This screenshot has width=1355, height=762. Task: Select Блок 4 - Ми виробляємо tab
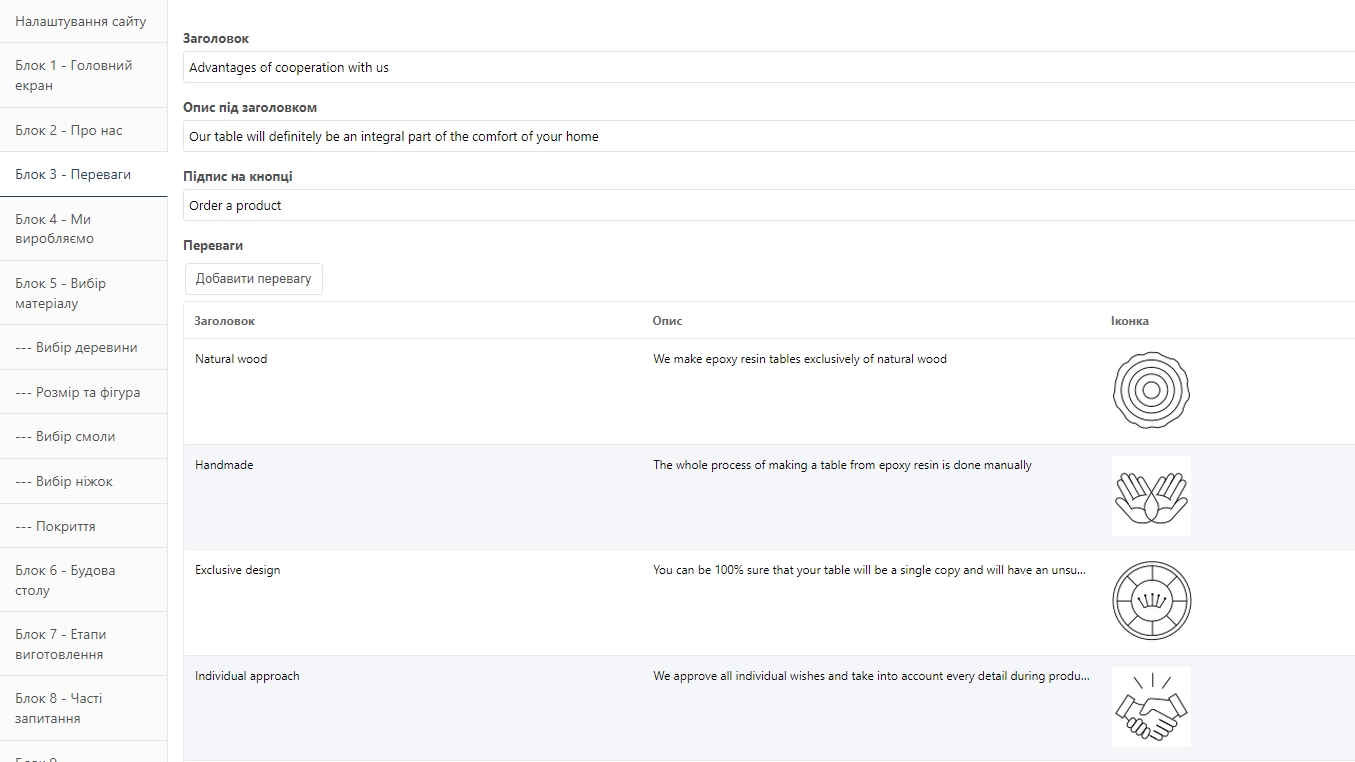coord(83,229)
